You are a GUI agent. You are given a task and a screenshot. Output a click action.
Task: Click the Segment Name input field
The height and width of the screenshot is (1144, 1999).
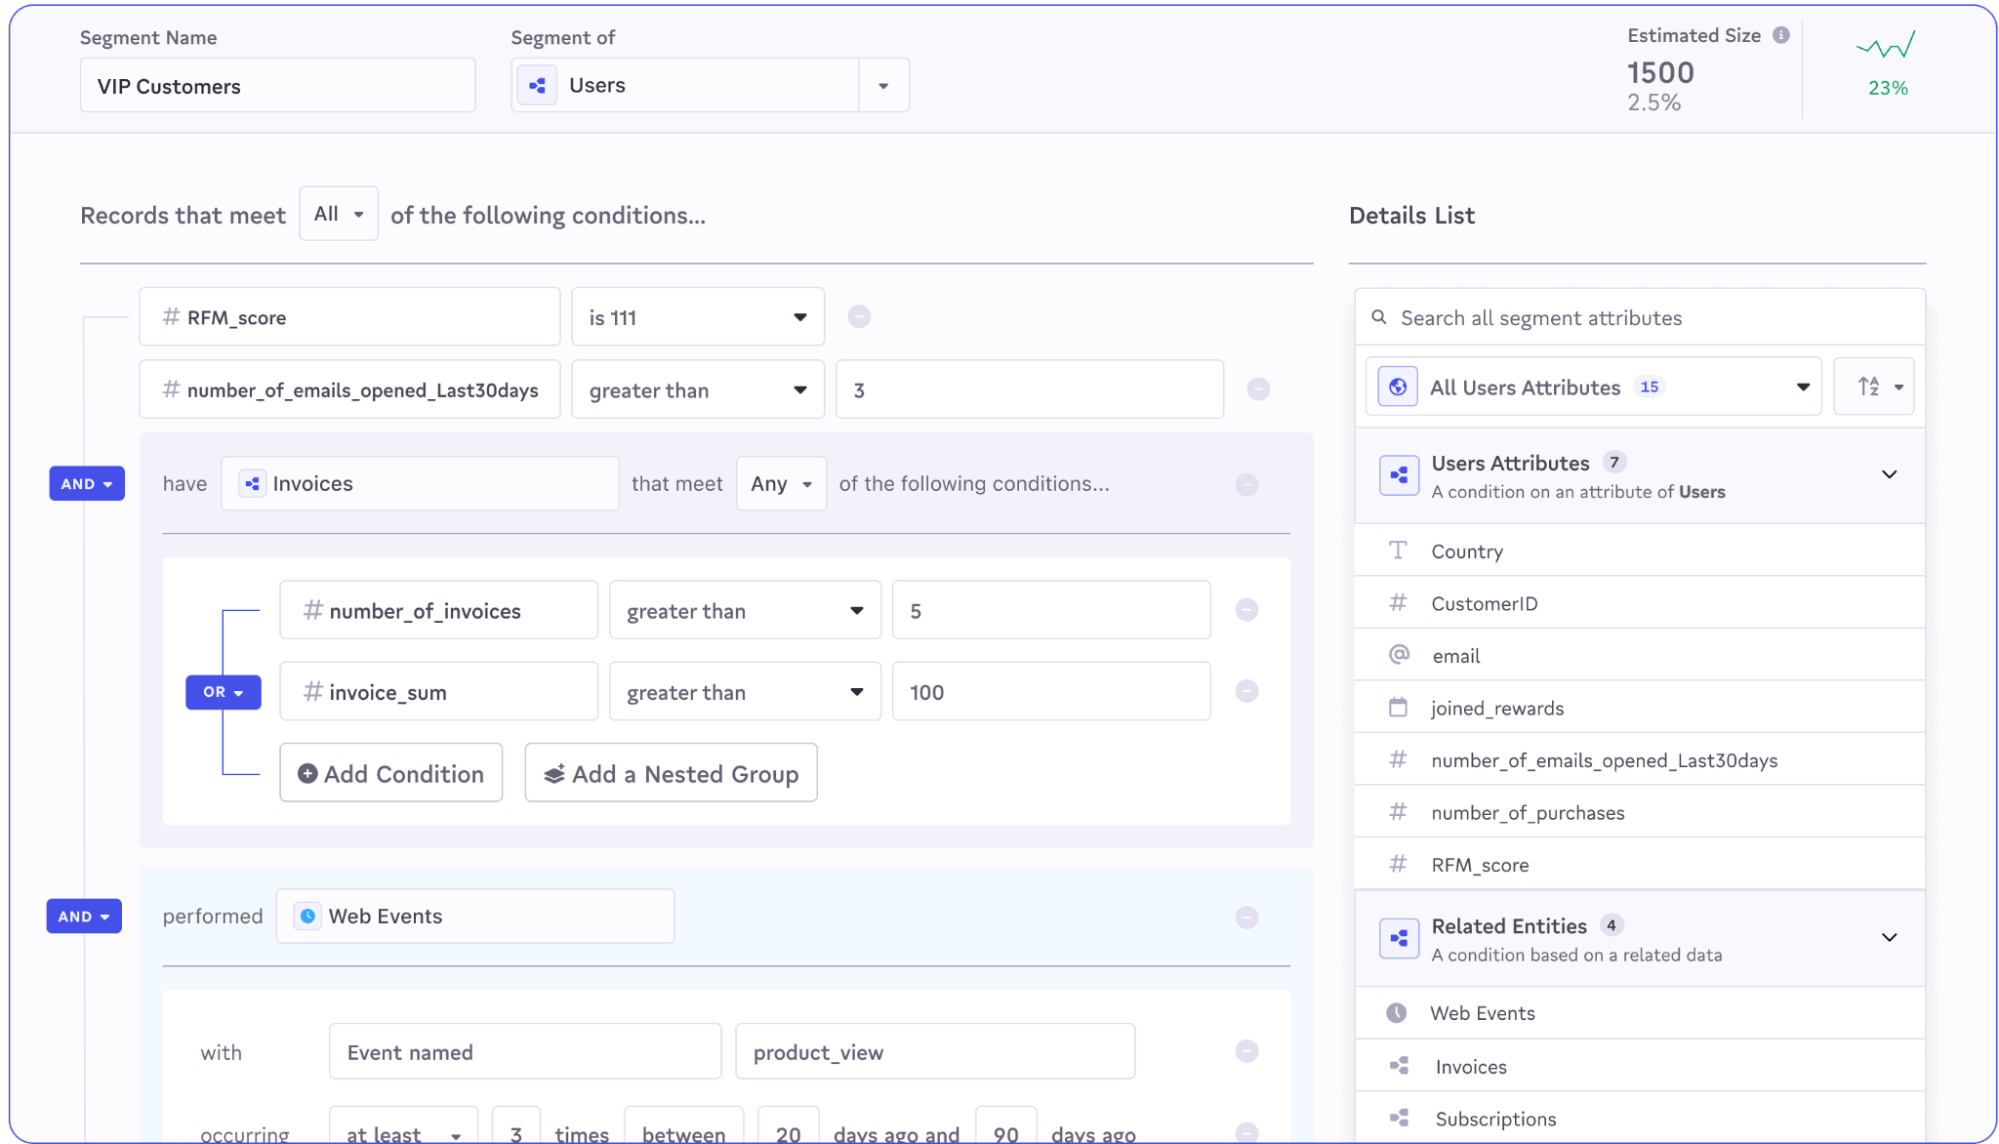tap(277, 86)
